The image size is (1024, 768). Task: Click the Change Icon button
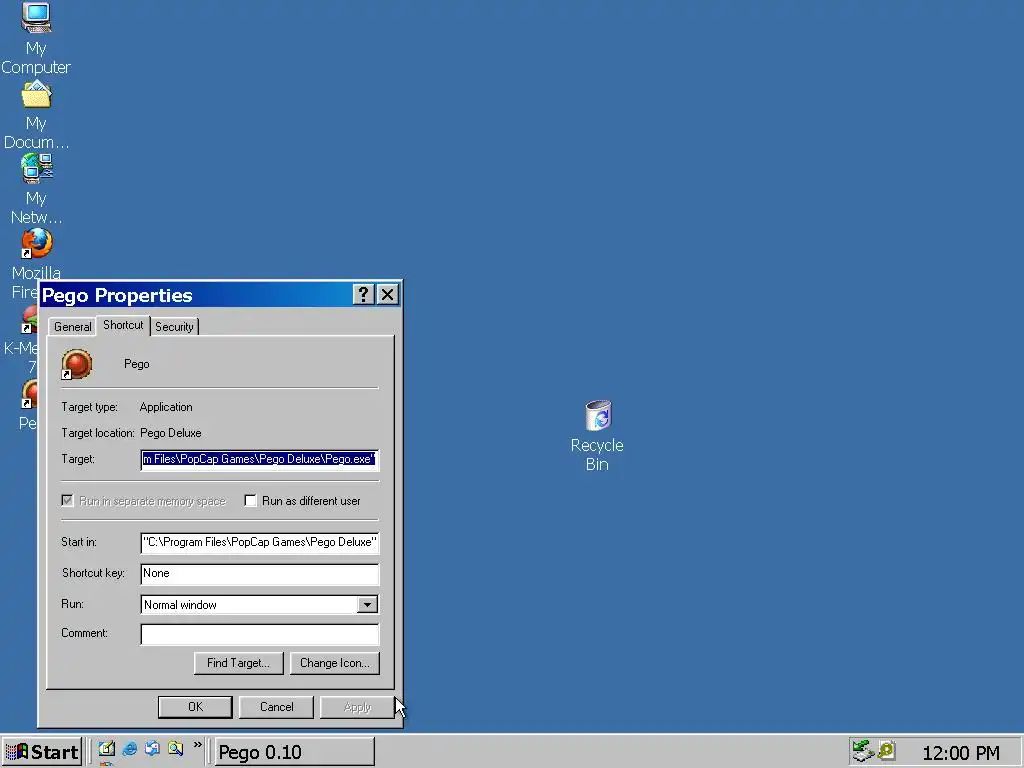[334, 663]
